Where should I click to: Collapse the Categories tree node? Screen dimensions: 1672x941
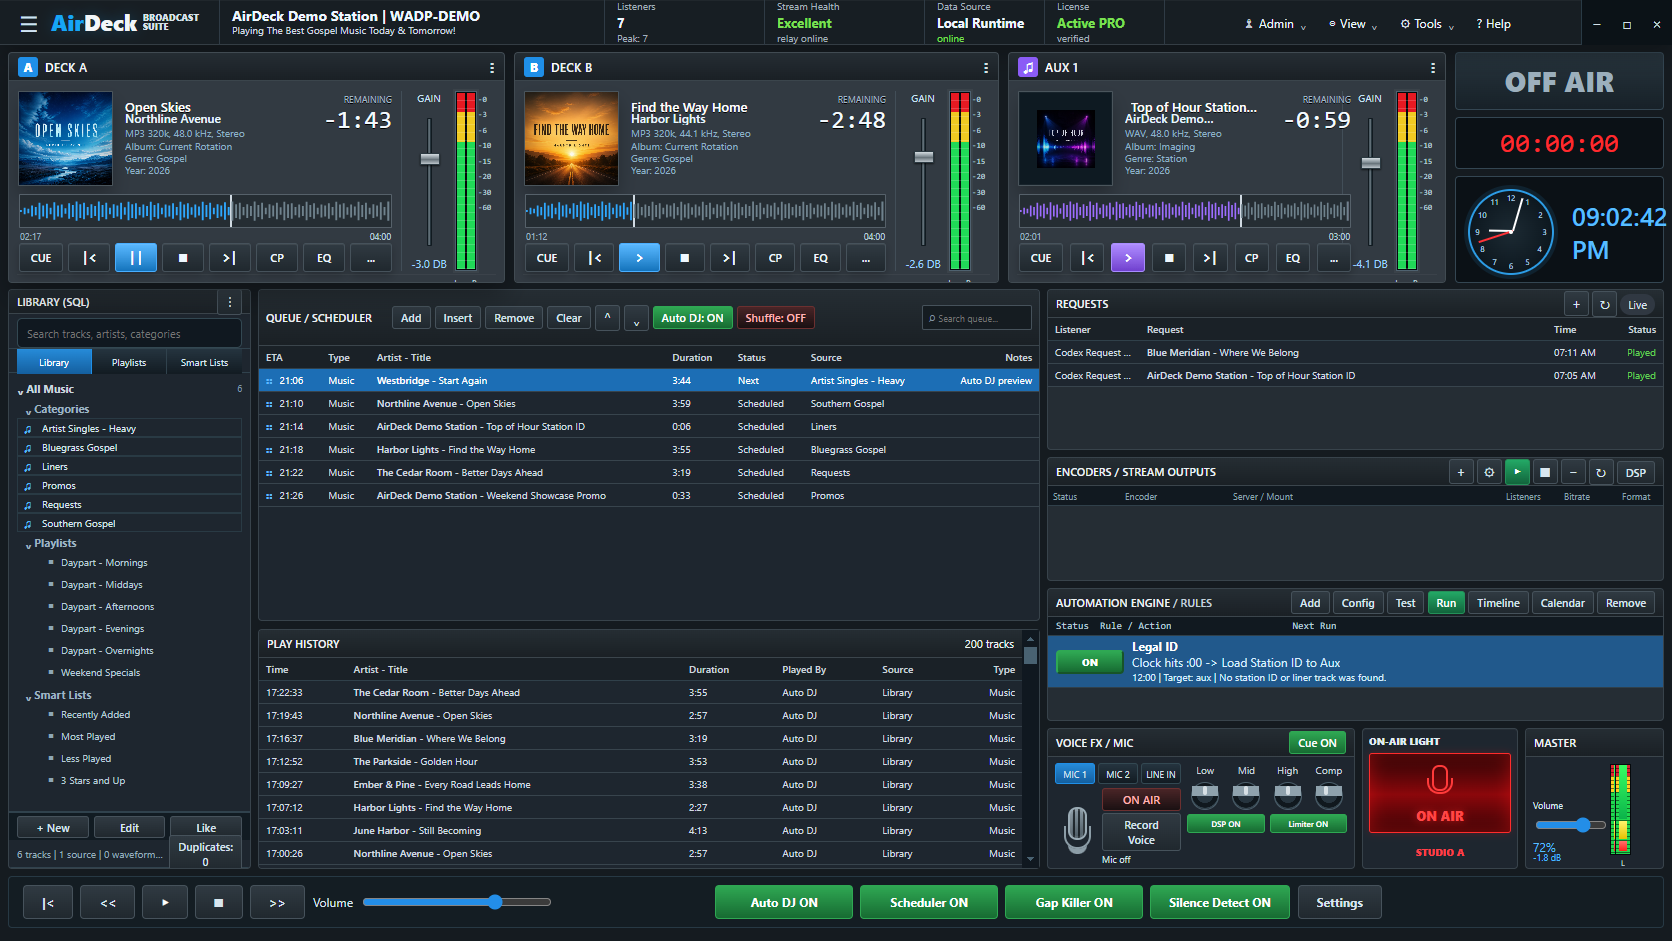point(29,411)
